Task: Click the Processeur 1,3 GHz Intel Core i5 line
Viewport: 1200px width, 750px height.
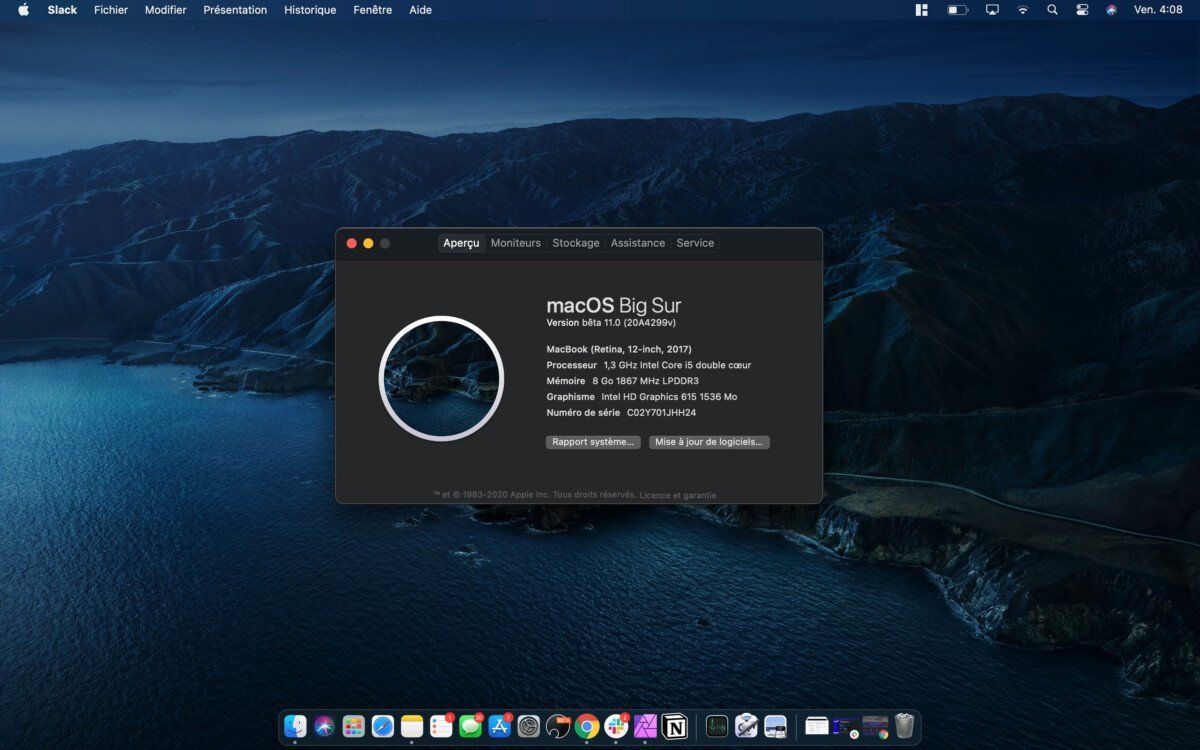Action: tap(649, 365)
